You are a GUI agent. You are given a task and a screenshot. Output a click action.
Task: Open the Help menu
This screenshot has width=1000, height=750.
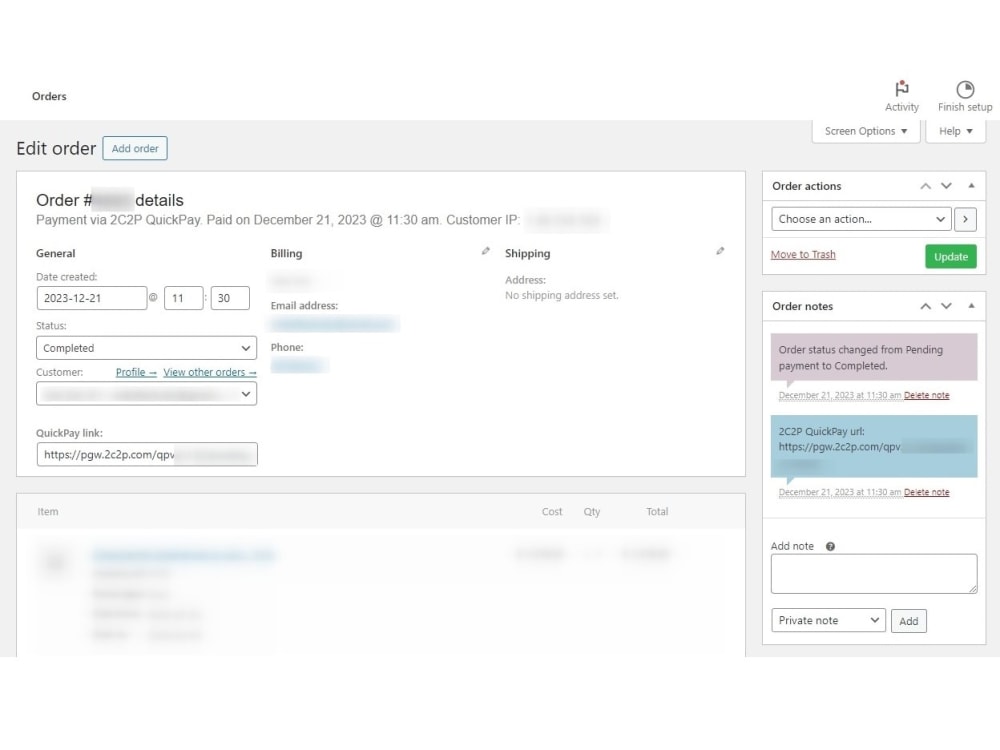955,131
